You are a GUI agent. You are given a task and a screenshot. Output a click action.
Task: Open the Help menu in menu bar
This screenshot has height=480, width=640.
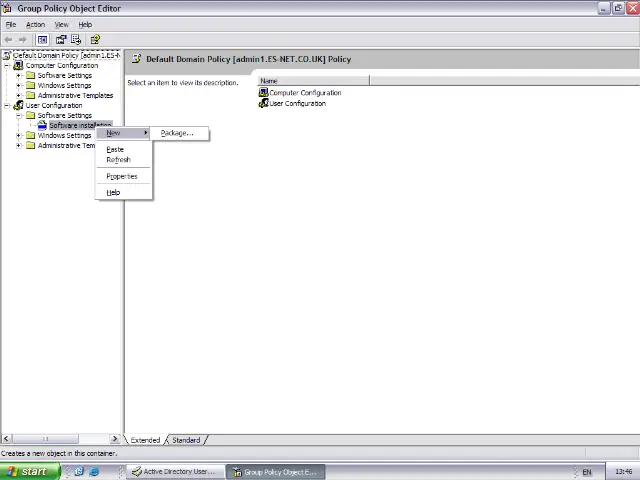(x=85, y=24)
